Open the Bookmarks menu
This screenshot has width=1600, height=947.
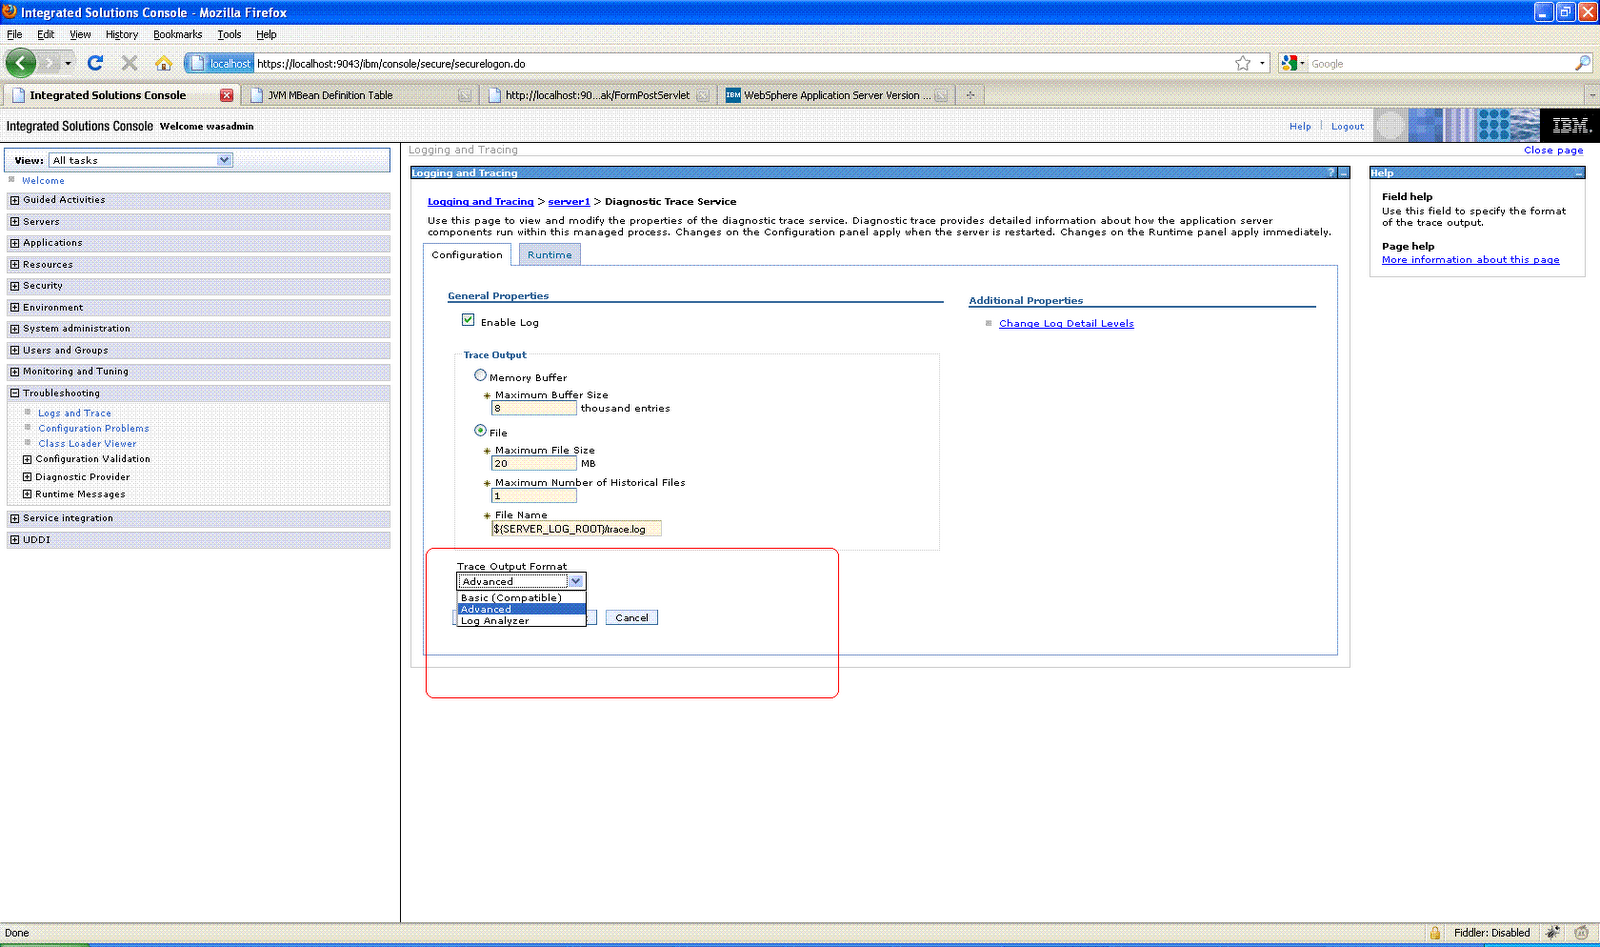(177, 34)
